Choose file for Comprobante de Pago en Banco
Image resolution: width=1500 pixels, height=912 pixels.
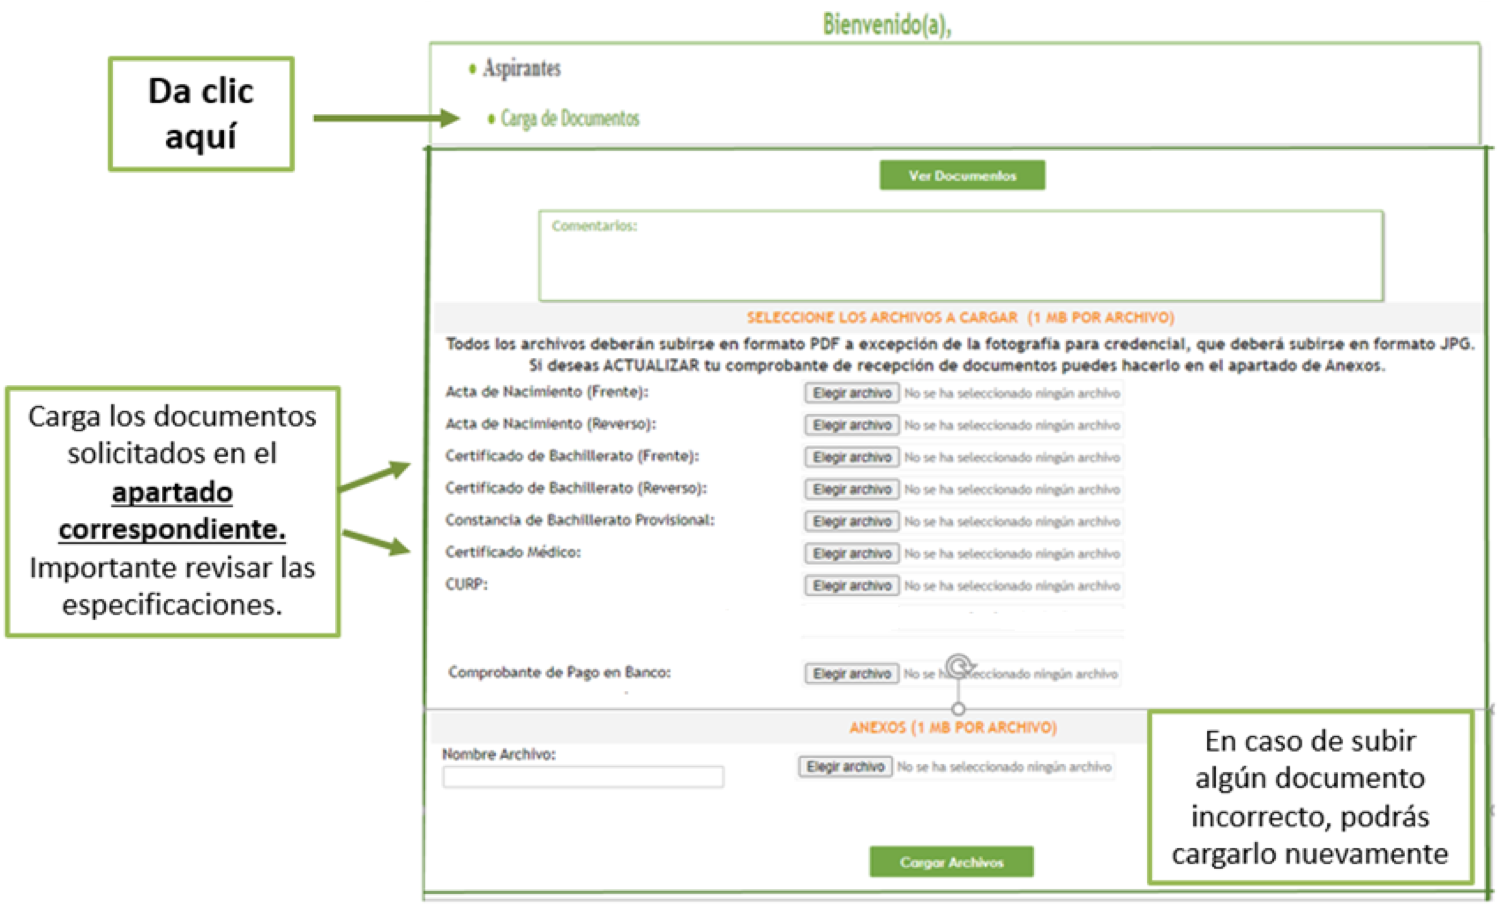click(x=851, y=674)
